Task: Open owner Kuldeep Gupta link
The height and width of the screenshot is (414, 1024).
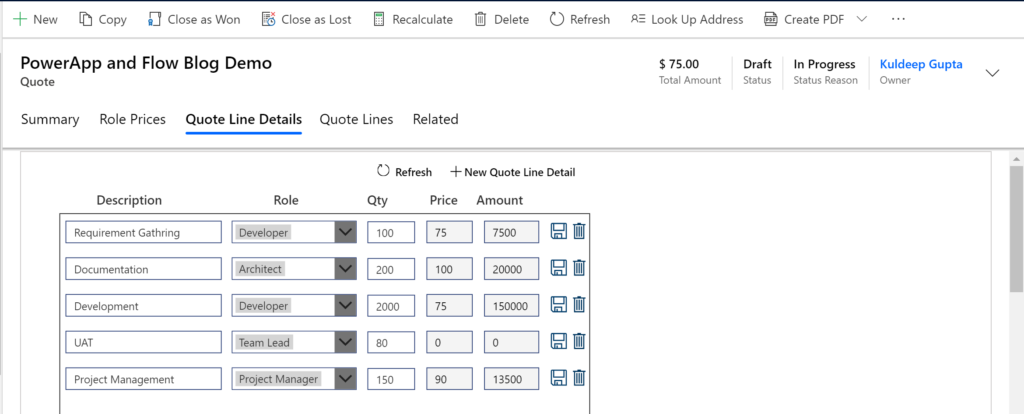Action: pyautogui.click(x=921, y=64)
